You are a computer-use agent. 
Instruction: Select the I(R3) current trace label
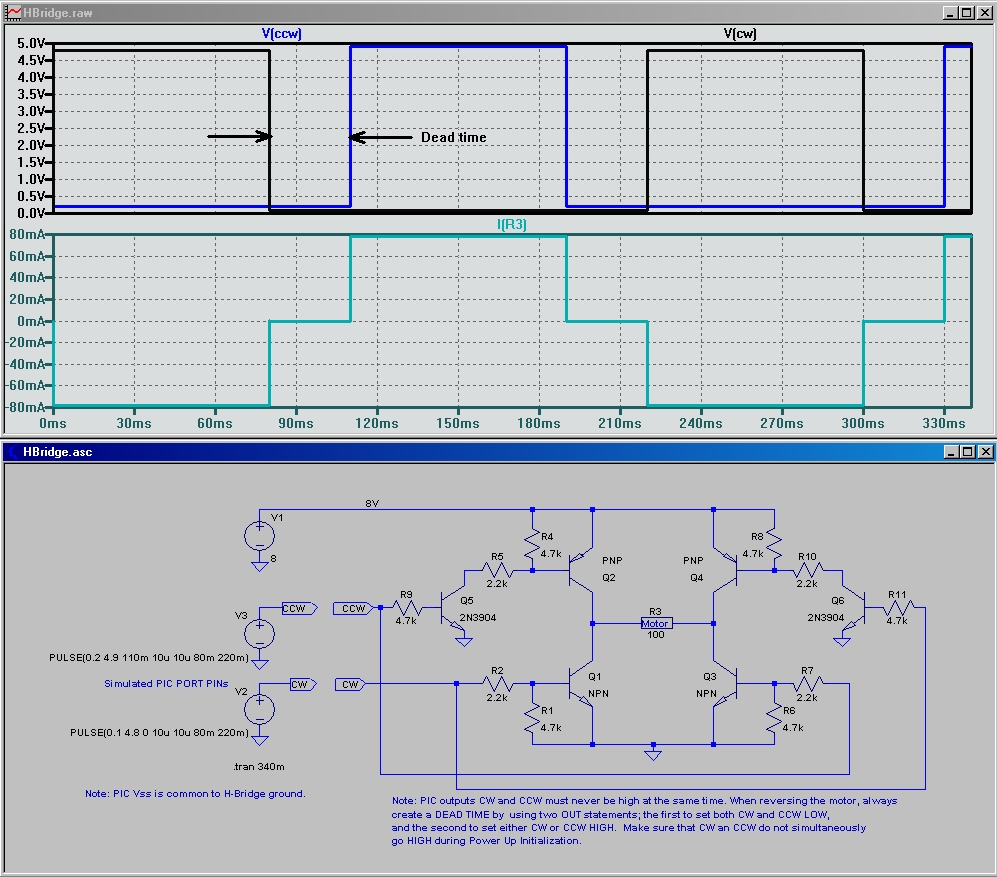click(x=512, y=224)
